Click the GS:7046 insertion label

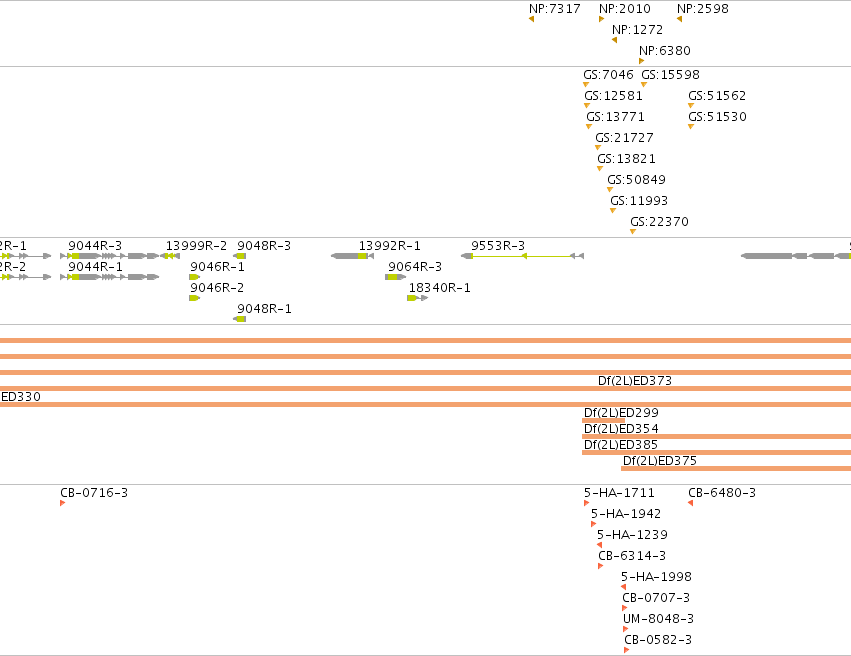pyautogui.click(x=608, y=75)
